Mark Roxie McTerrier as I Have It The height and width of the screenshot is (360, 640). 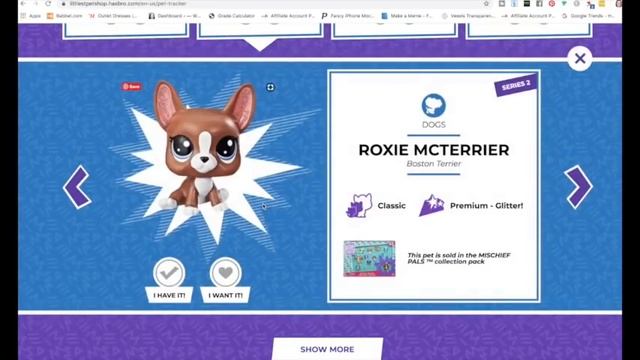[169, 280]
